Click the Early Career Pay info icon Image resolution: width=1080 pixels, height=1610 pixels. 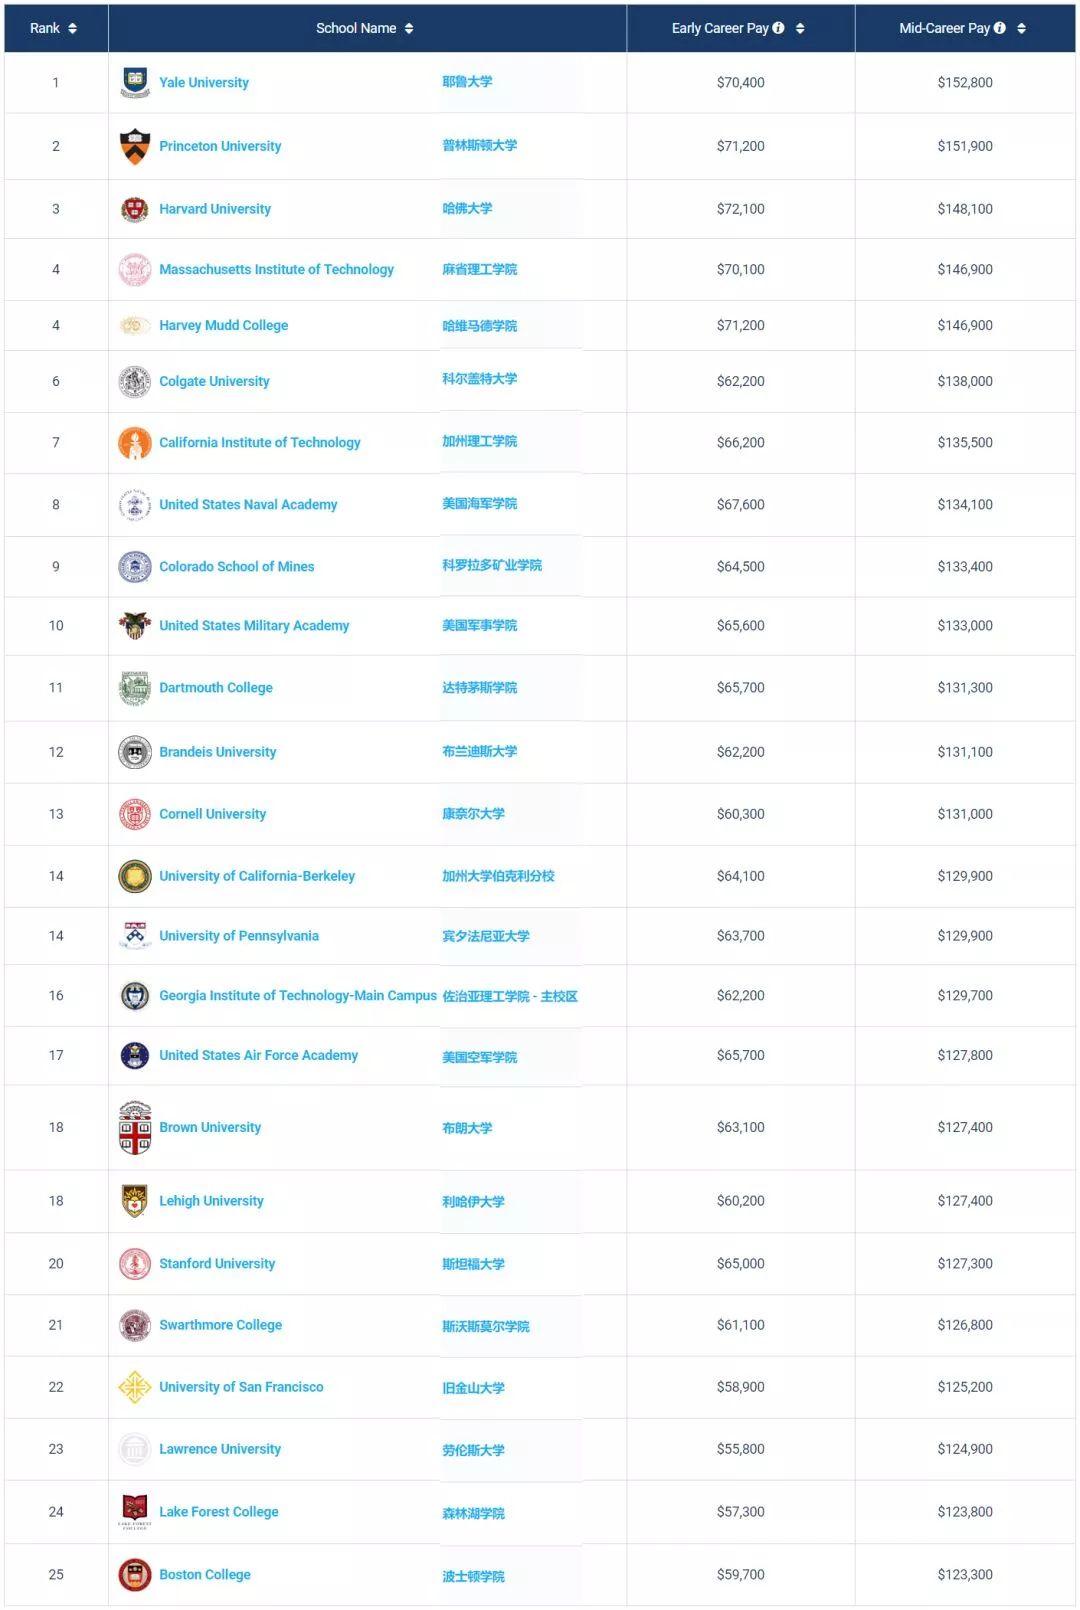(779, 28)
